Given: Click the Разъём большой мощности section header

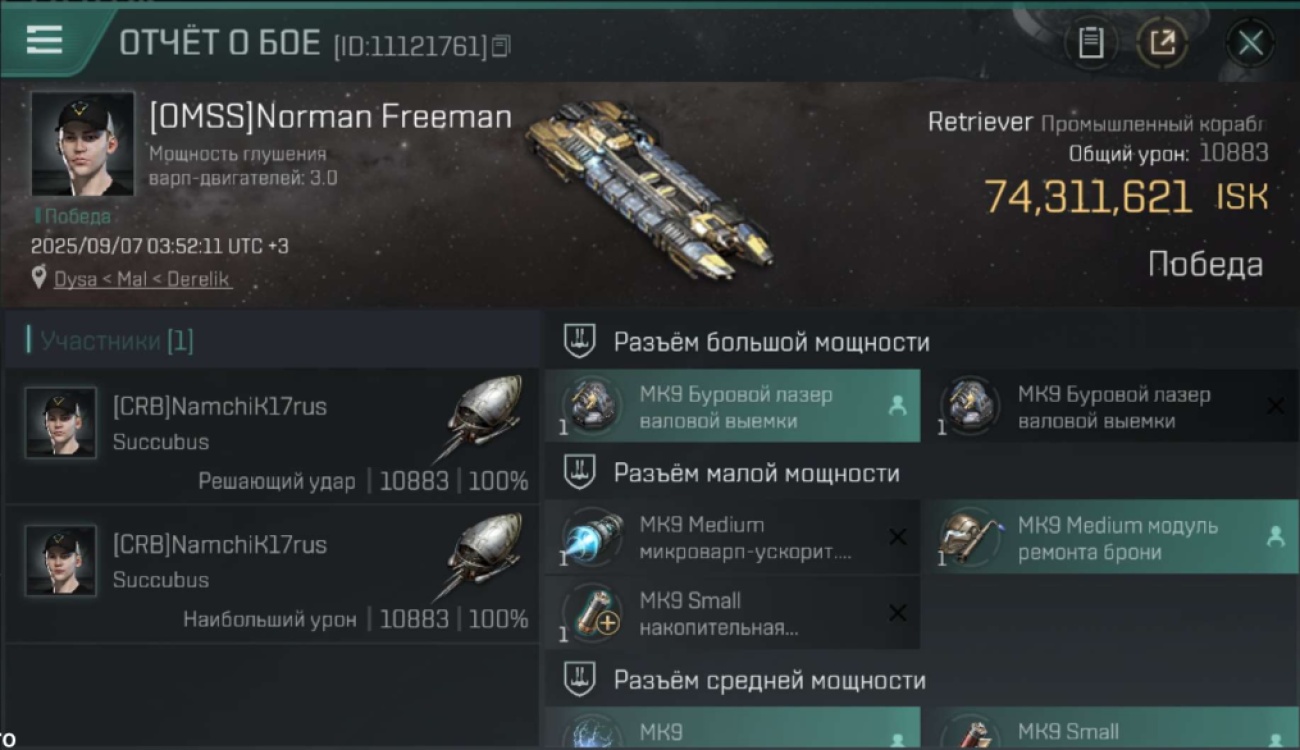Looking at the screenshot, I should (771, 342).
